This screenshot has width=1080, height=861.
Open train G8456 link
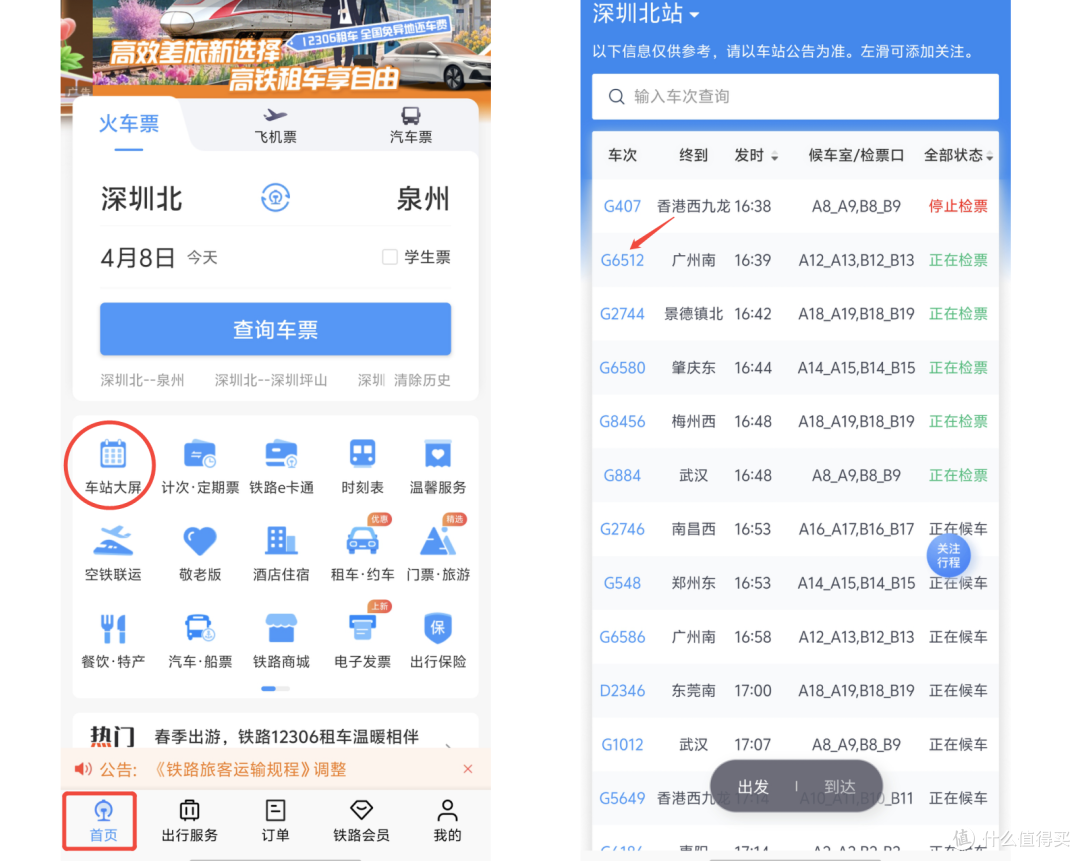coord(622,422)
